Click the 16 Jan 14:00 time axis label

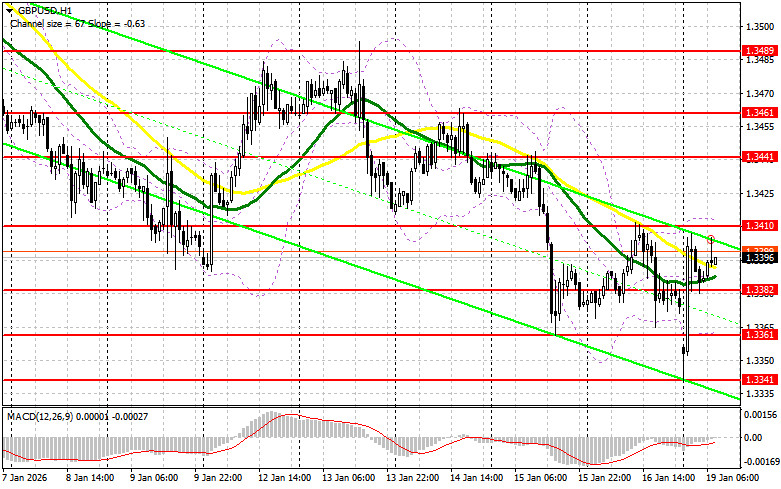(668, 478)
